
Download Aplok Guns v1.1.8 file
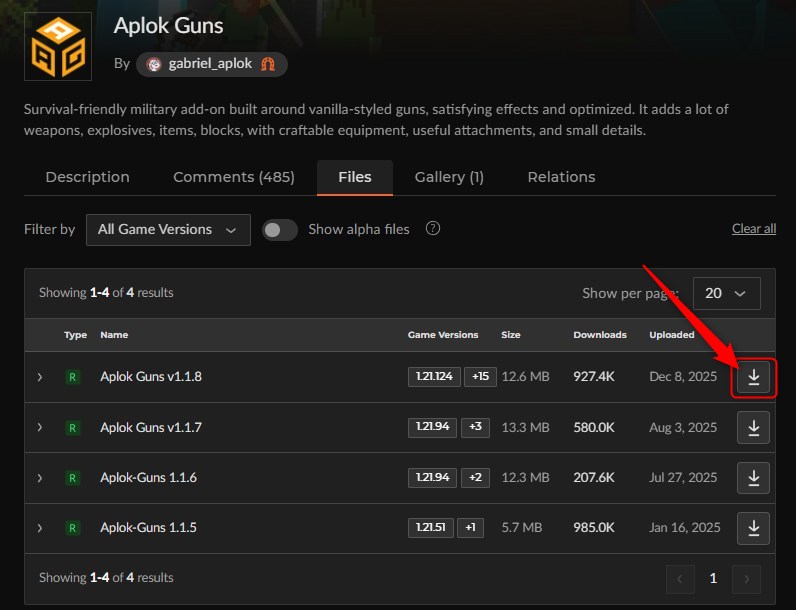click(x=753, y=377)
